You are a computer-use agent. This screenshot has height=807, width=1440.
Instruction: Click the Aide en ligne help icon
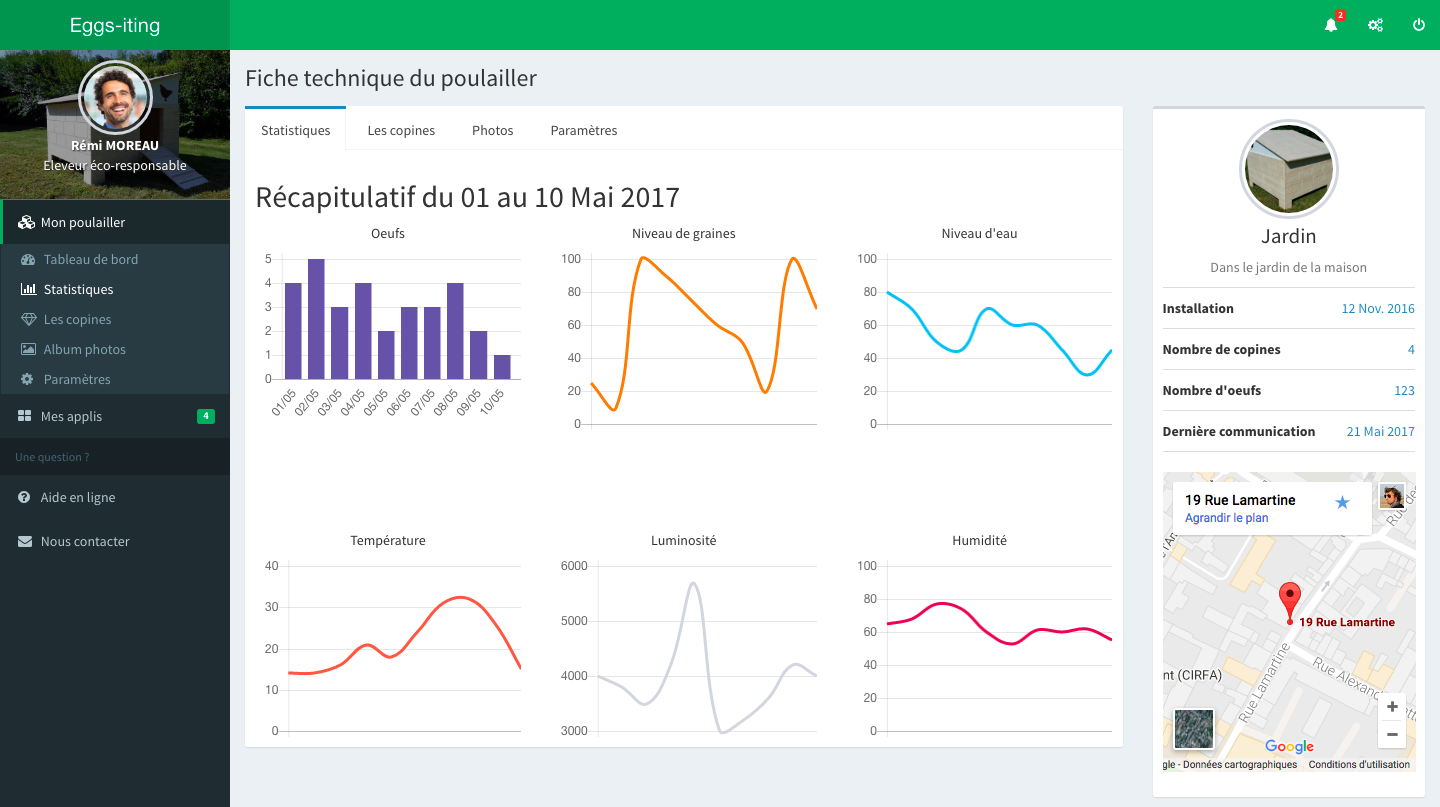click(x=24, y=497)
